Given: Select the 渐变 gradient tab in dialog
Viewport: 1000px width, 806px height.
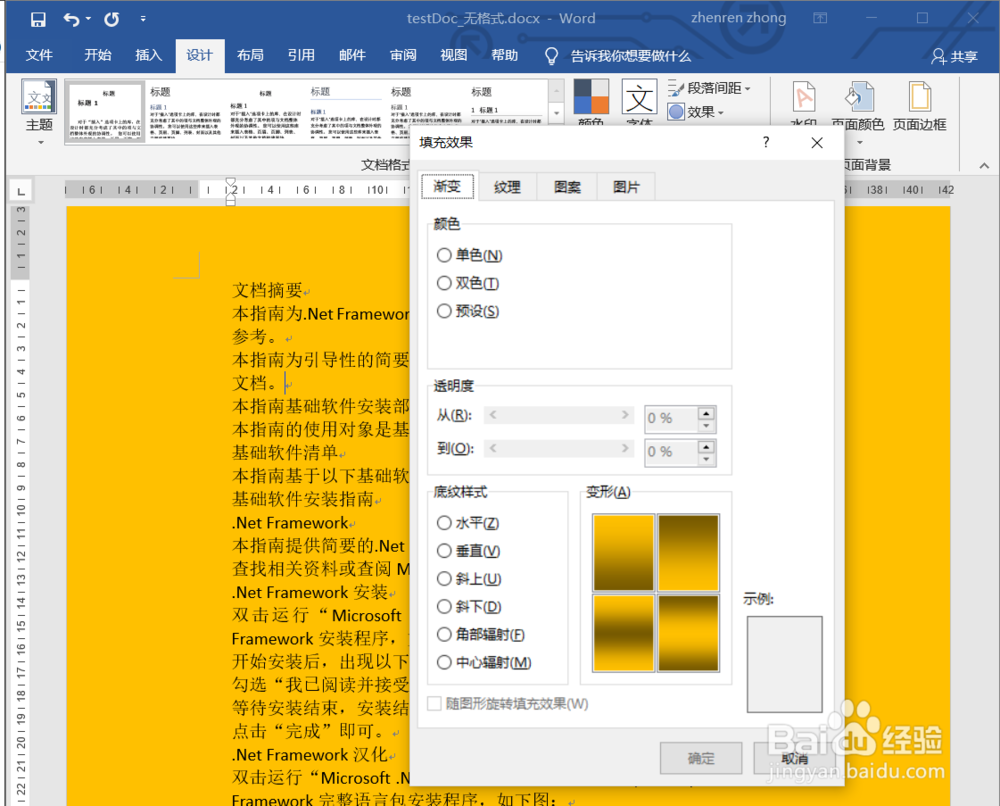Looking at the screenshot, I should [x=447, y=186].
